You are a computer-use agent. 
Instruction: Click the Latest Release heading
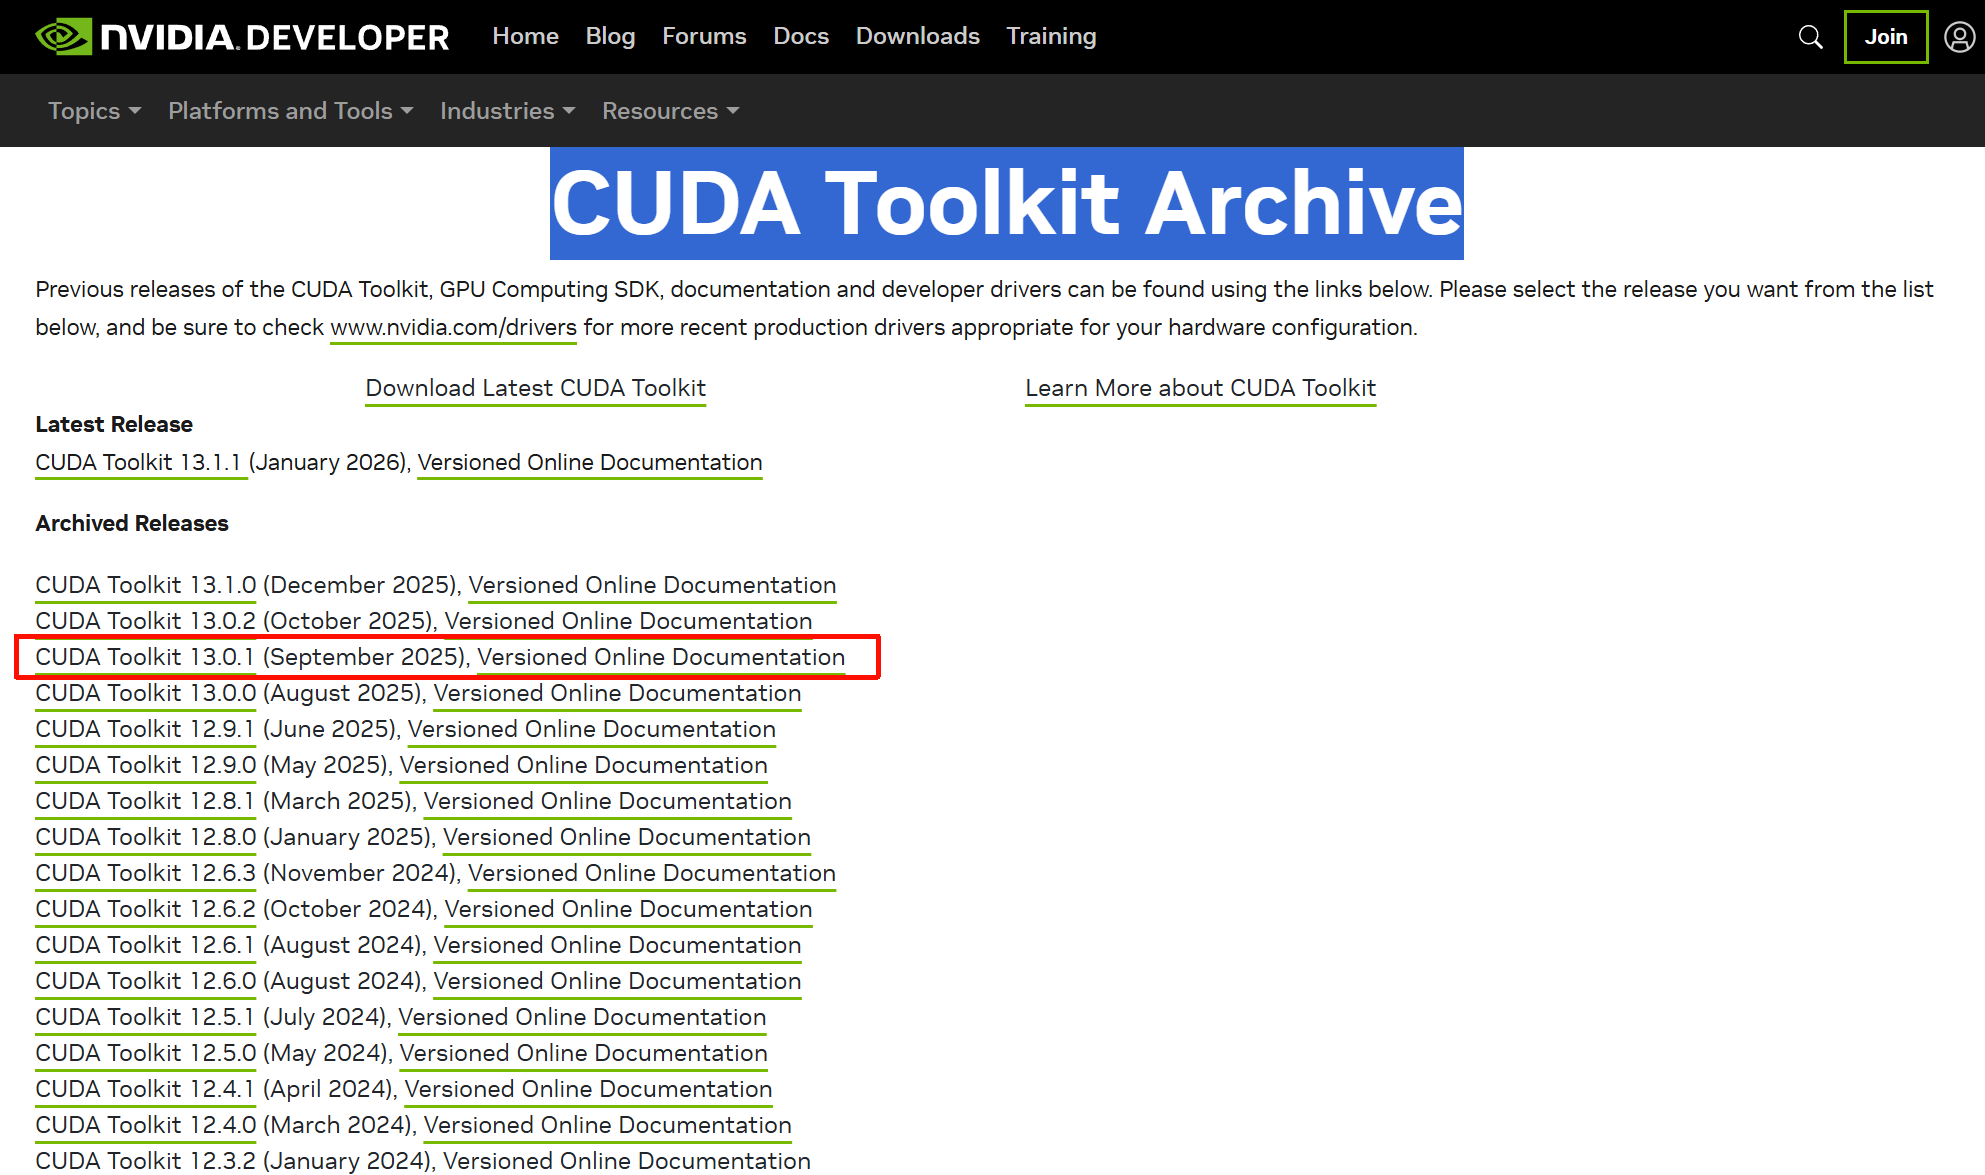(x=114, y=425)
